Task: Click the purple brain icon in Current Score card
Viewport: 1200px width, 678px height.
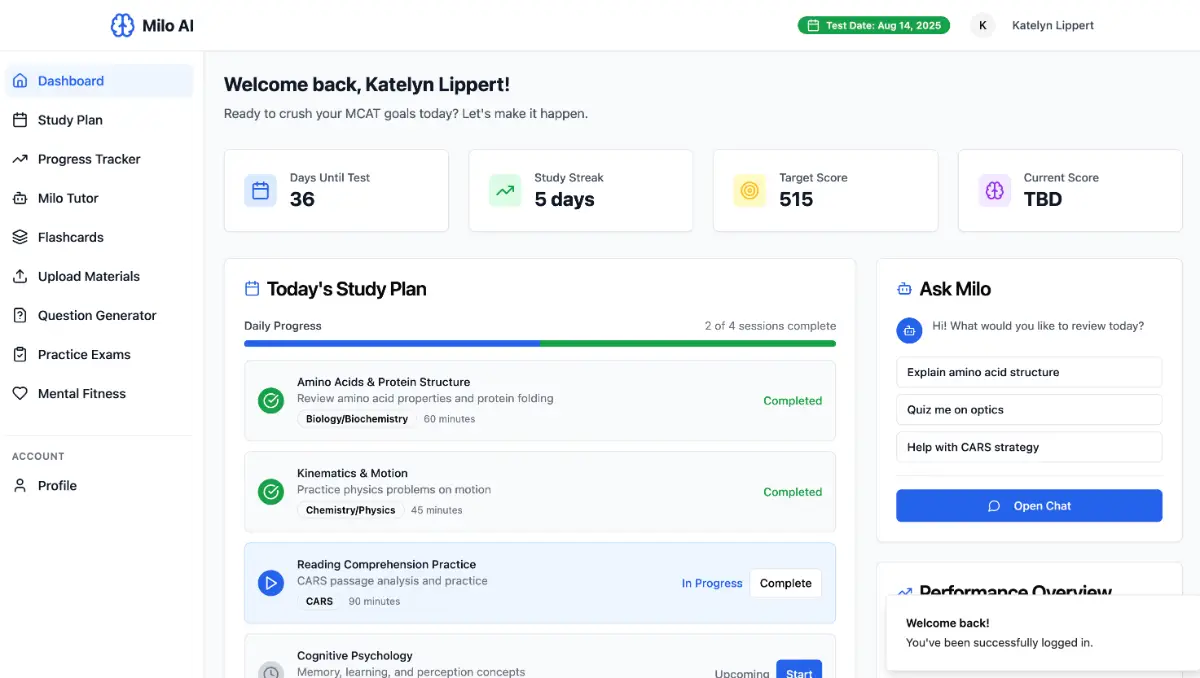Action: (x=994, y=190)
